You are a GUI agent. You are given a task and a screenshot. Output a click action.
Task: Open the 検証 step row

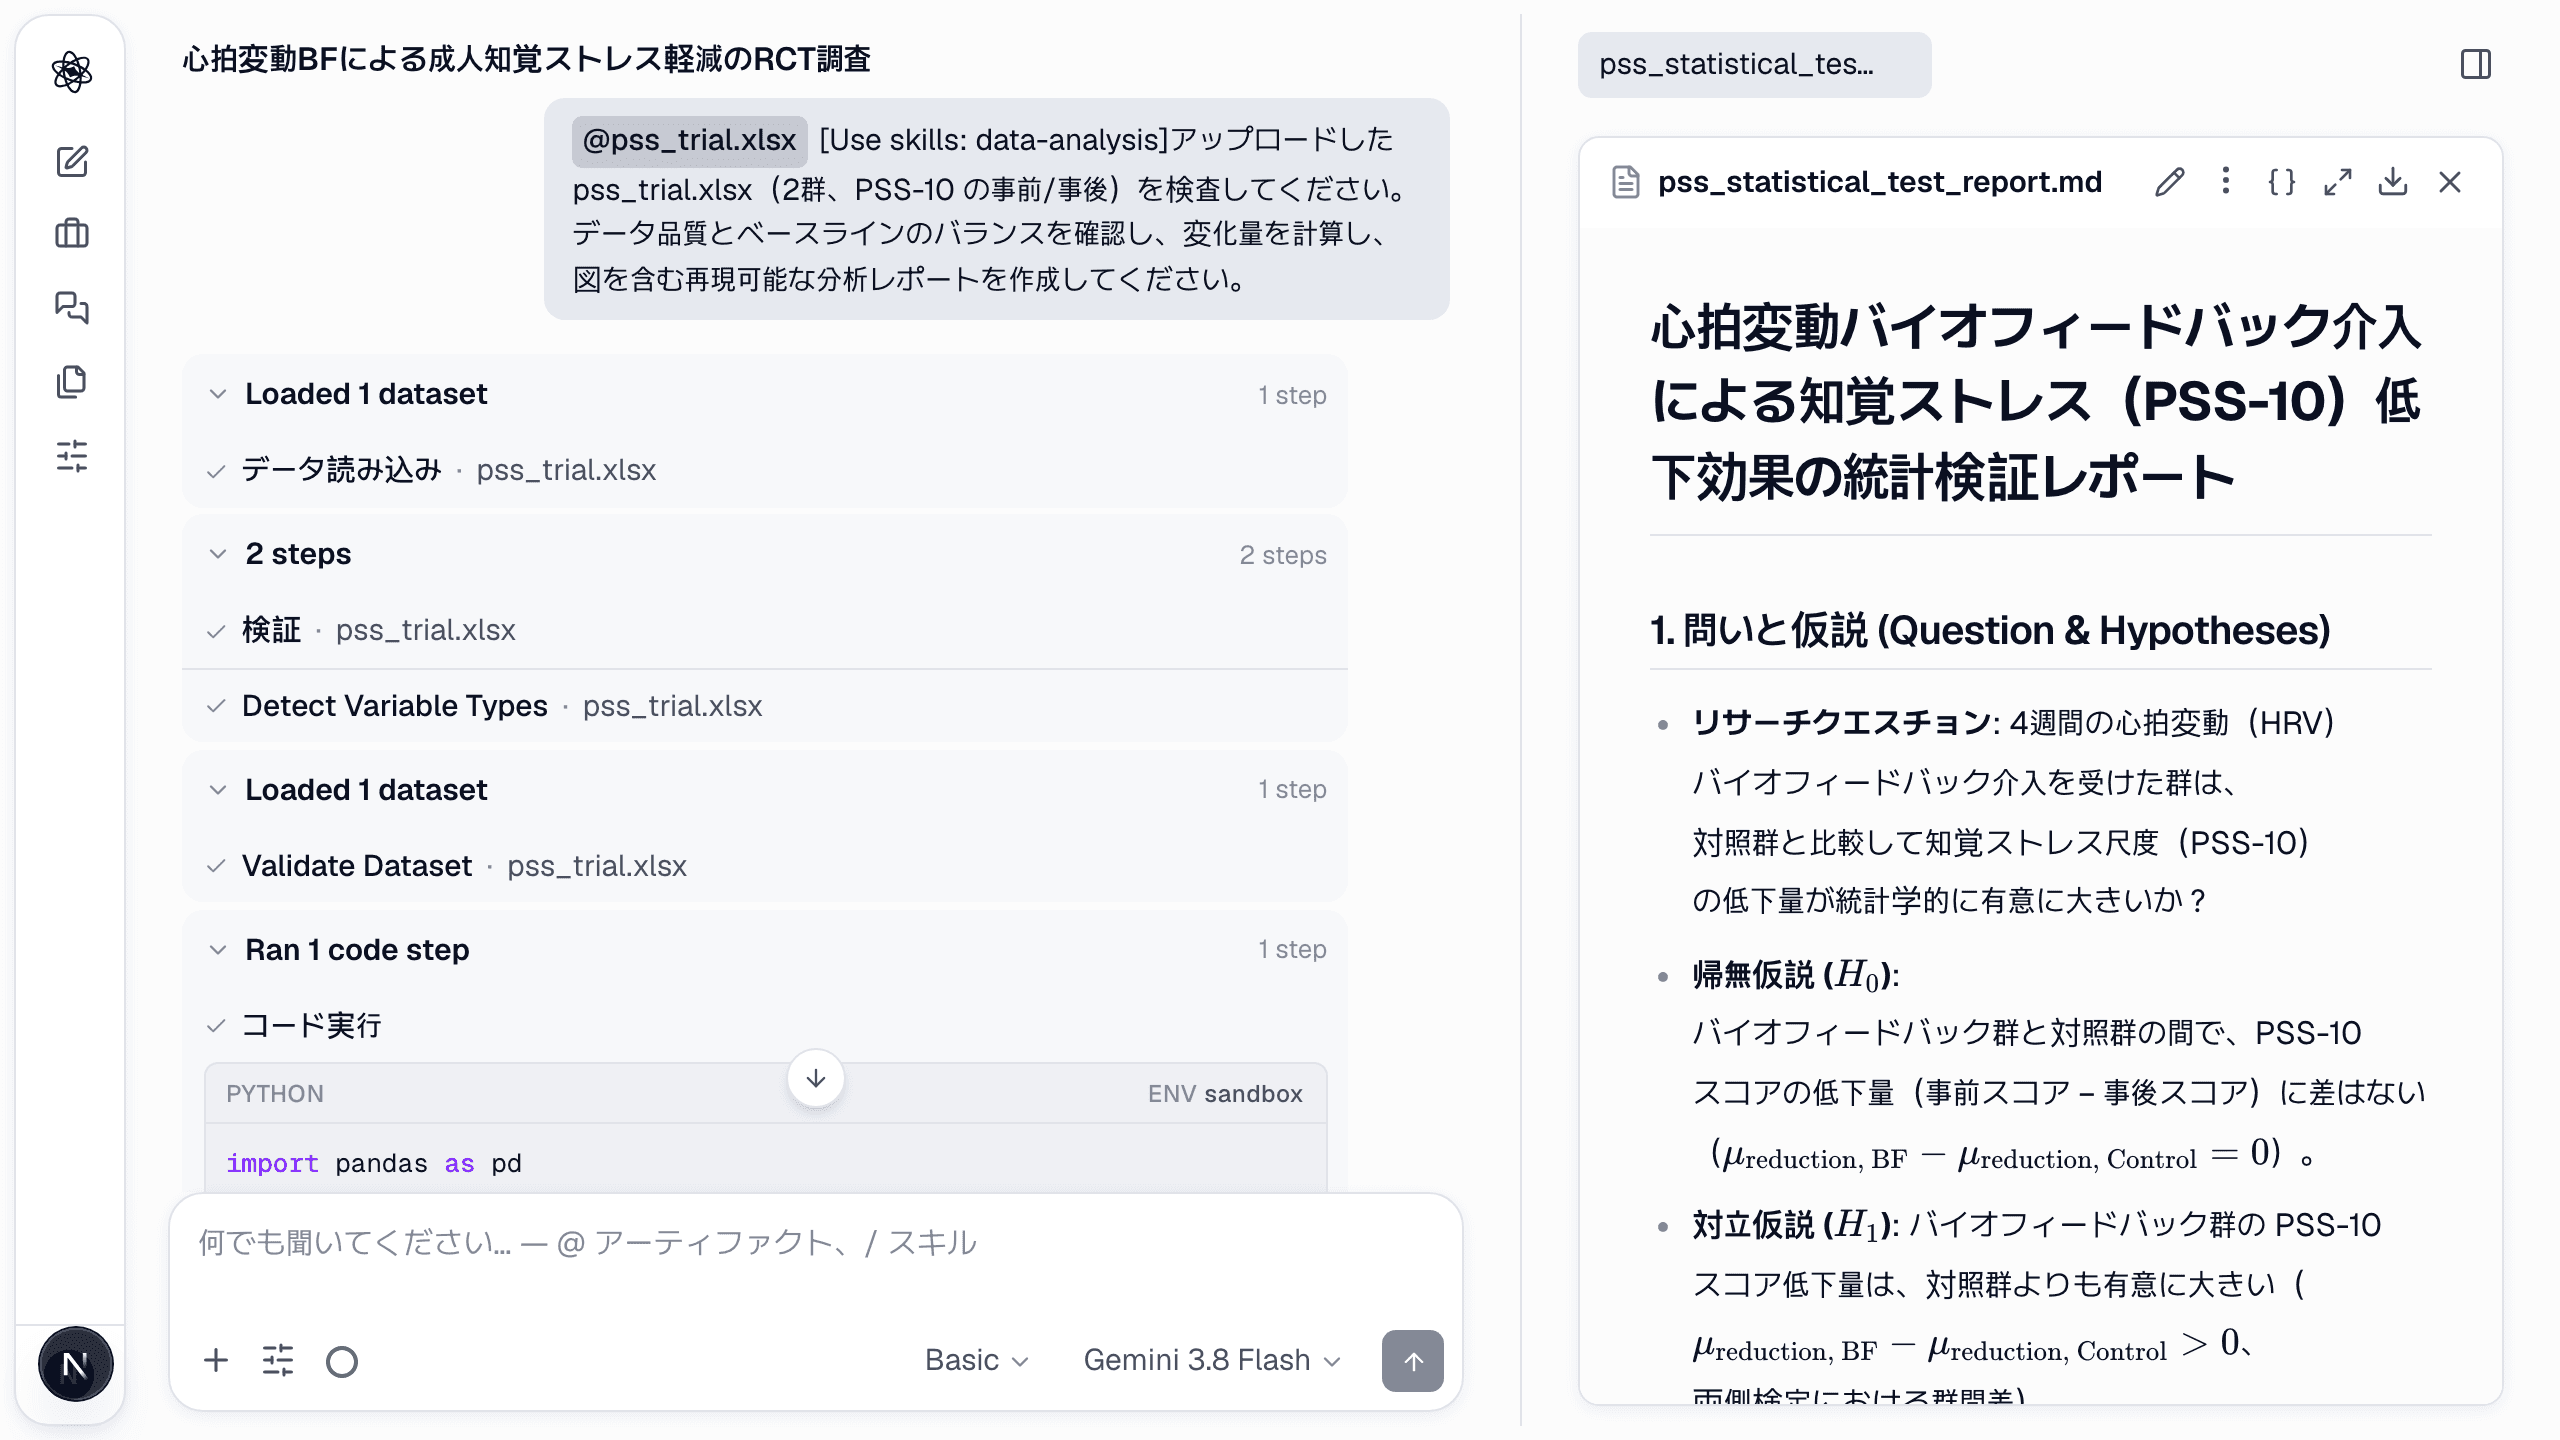click(x=765, y=630)
